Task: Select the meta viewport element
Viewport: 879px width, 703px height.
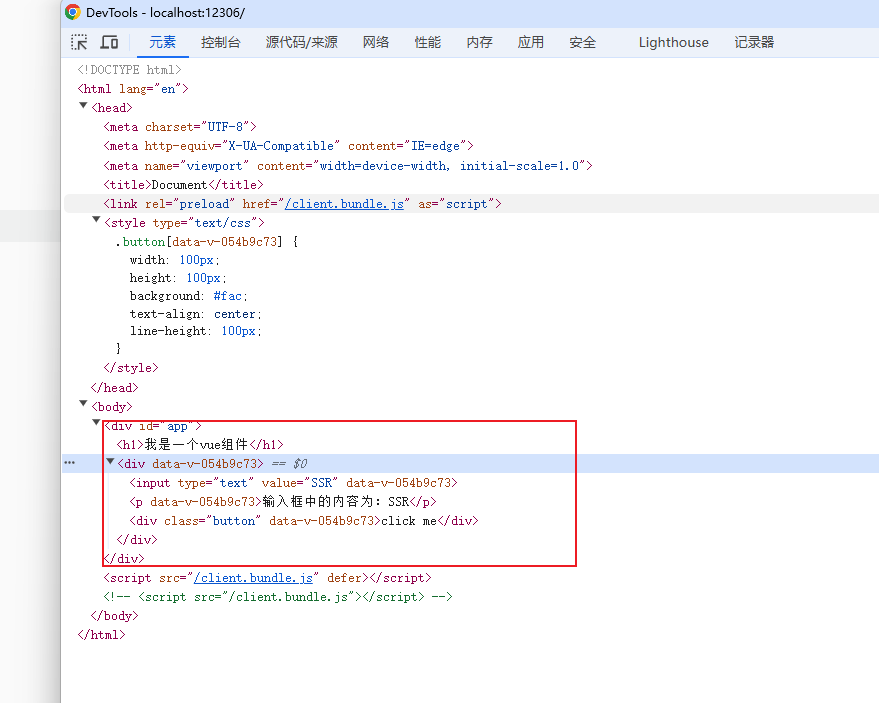Action: pyautogui.click(x=348, y=166)
